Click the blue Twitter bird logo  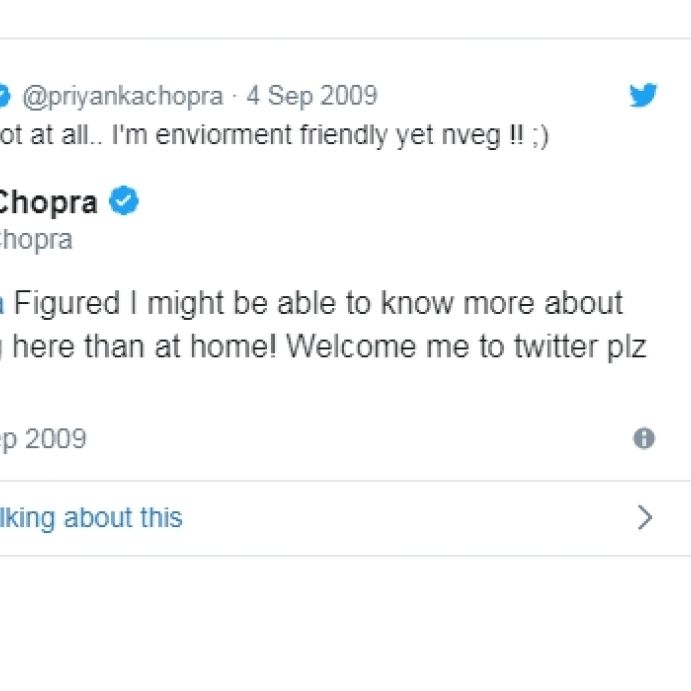[643, 94]
